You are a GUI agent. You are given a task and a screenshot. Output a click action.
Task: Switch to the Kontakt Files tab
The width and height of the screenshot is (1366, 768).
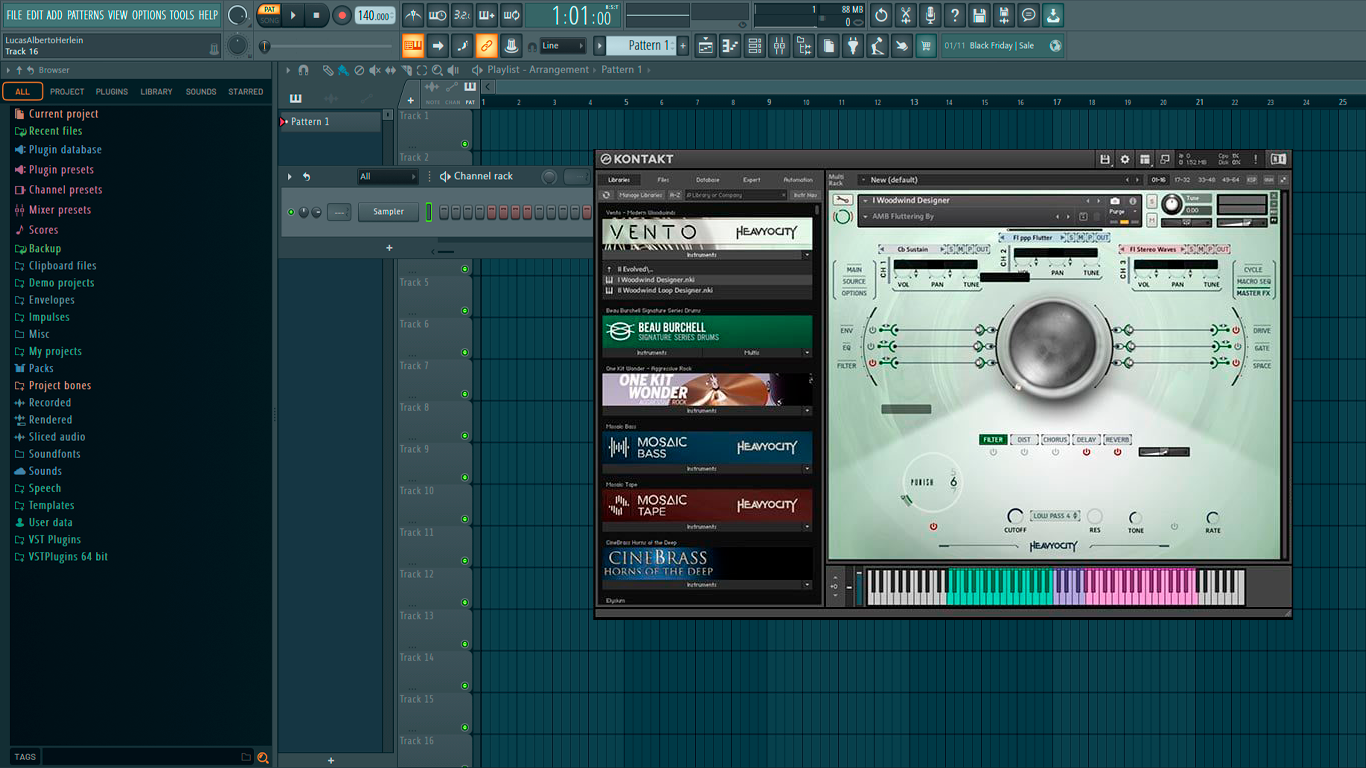click(663, 180)
